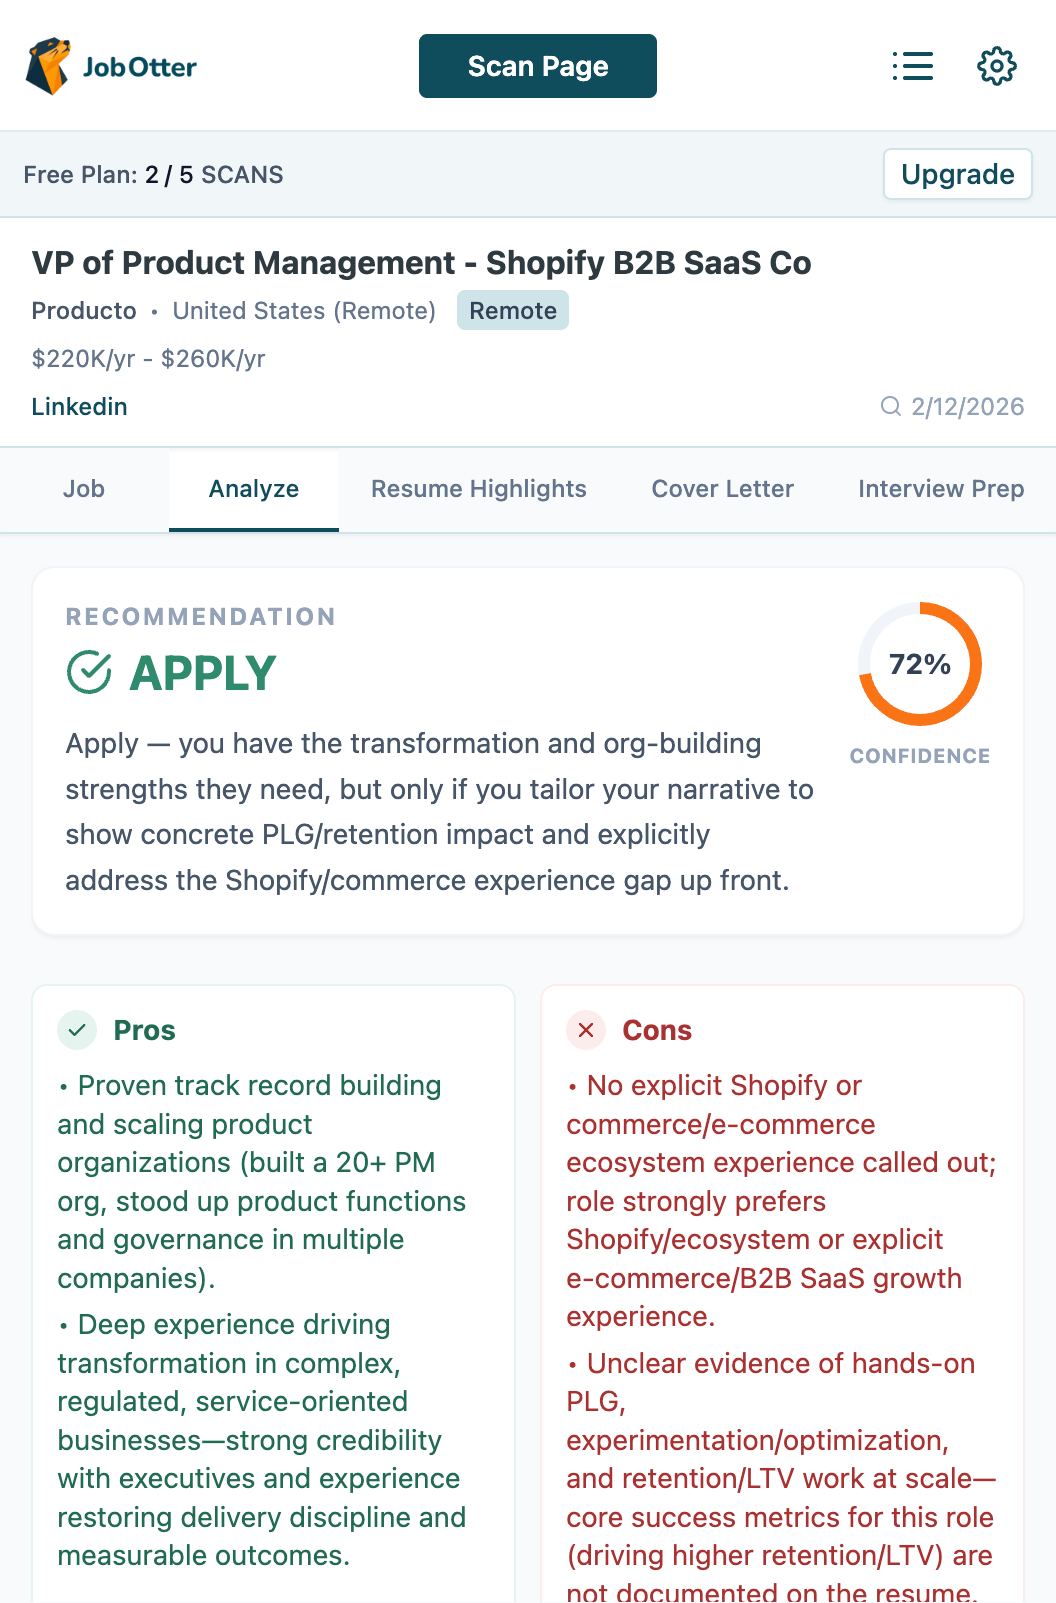Viewport: 1056px width, 1603px height.
Task: Click the Remote tag badge
Action: [x=513, y=311]
